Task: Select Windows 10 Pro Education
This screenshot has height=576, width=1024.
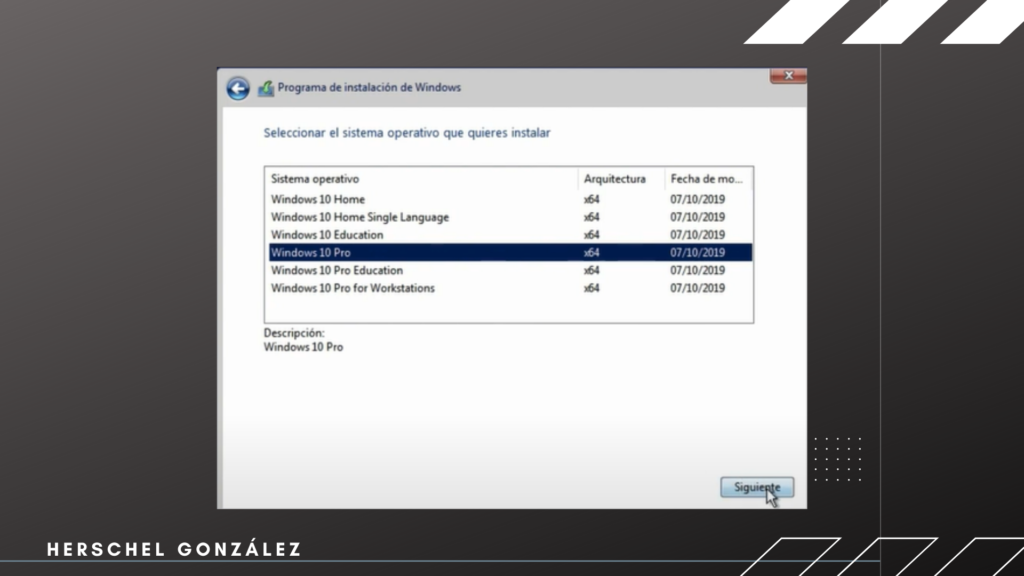Action: pos(510,270)
